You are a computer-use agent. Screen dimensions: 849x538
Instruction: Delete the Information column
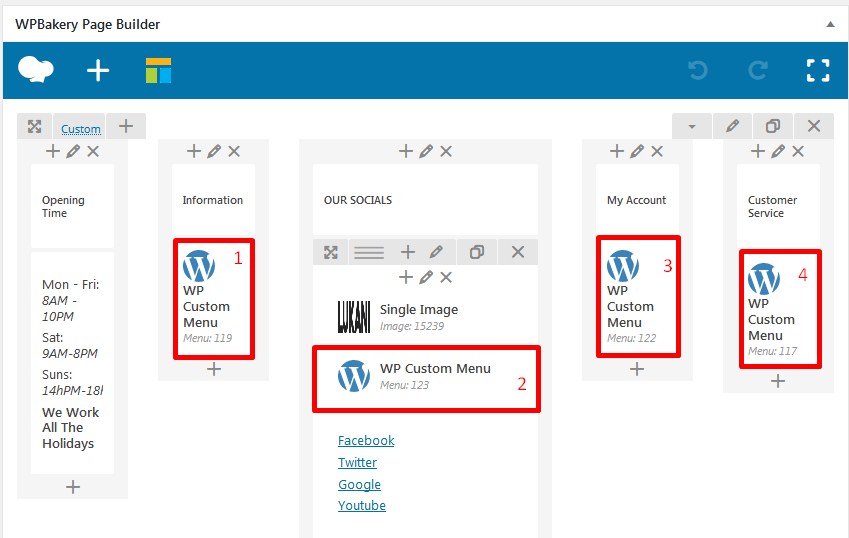click(234, 152)
